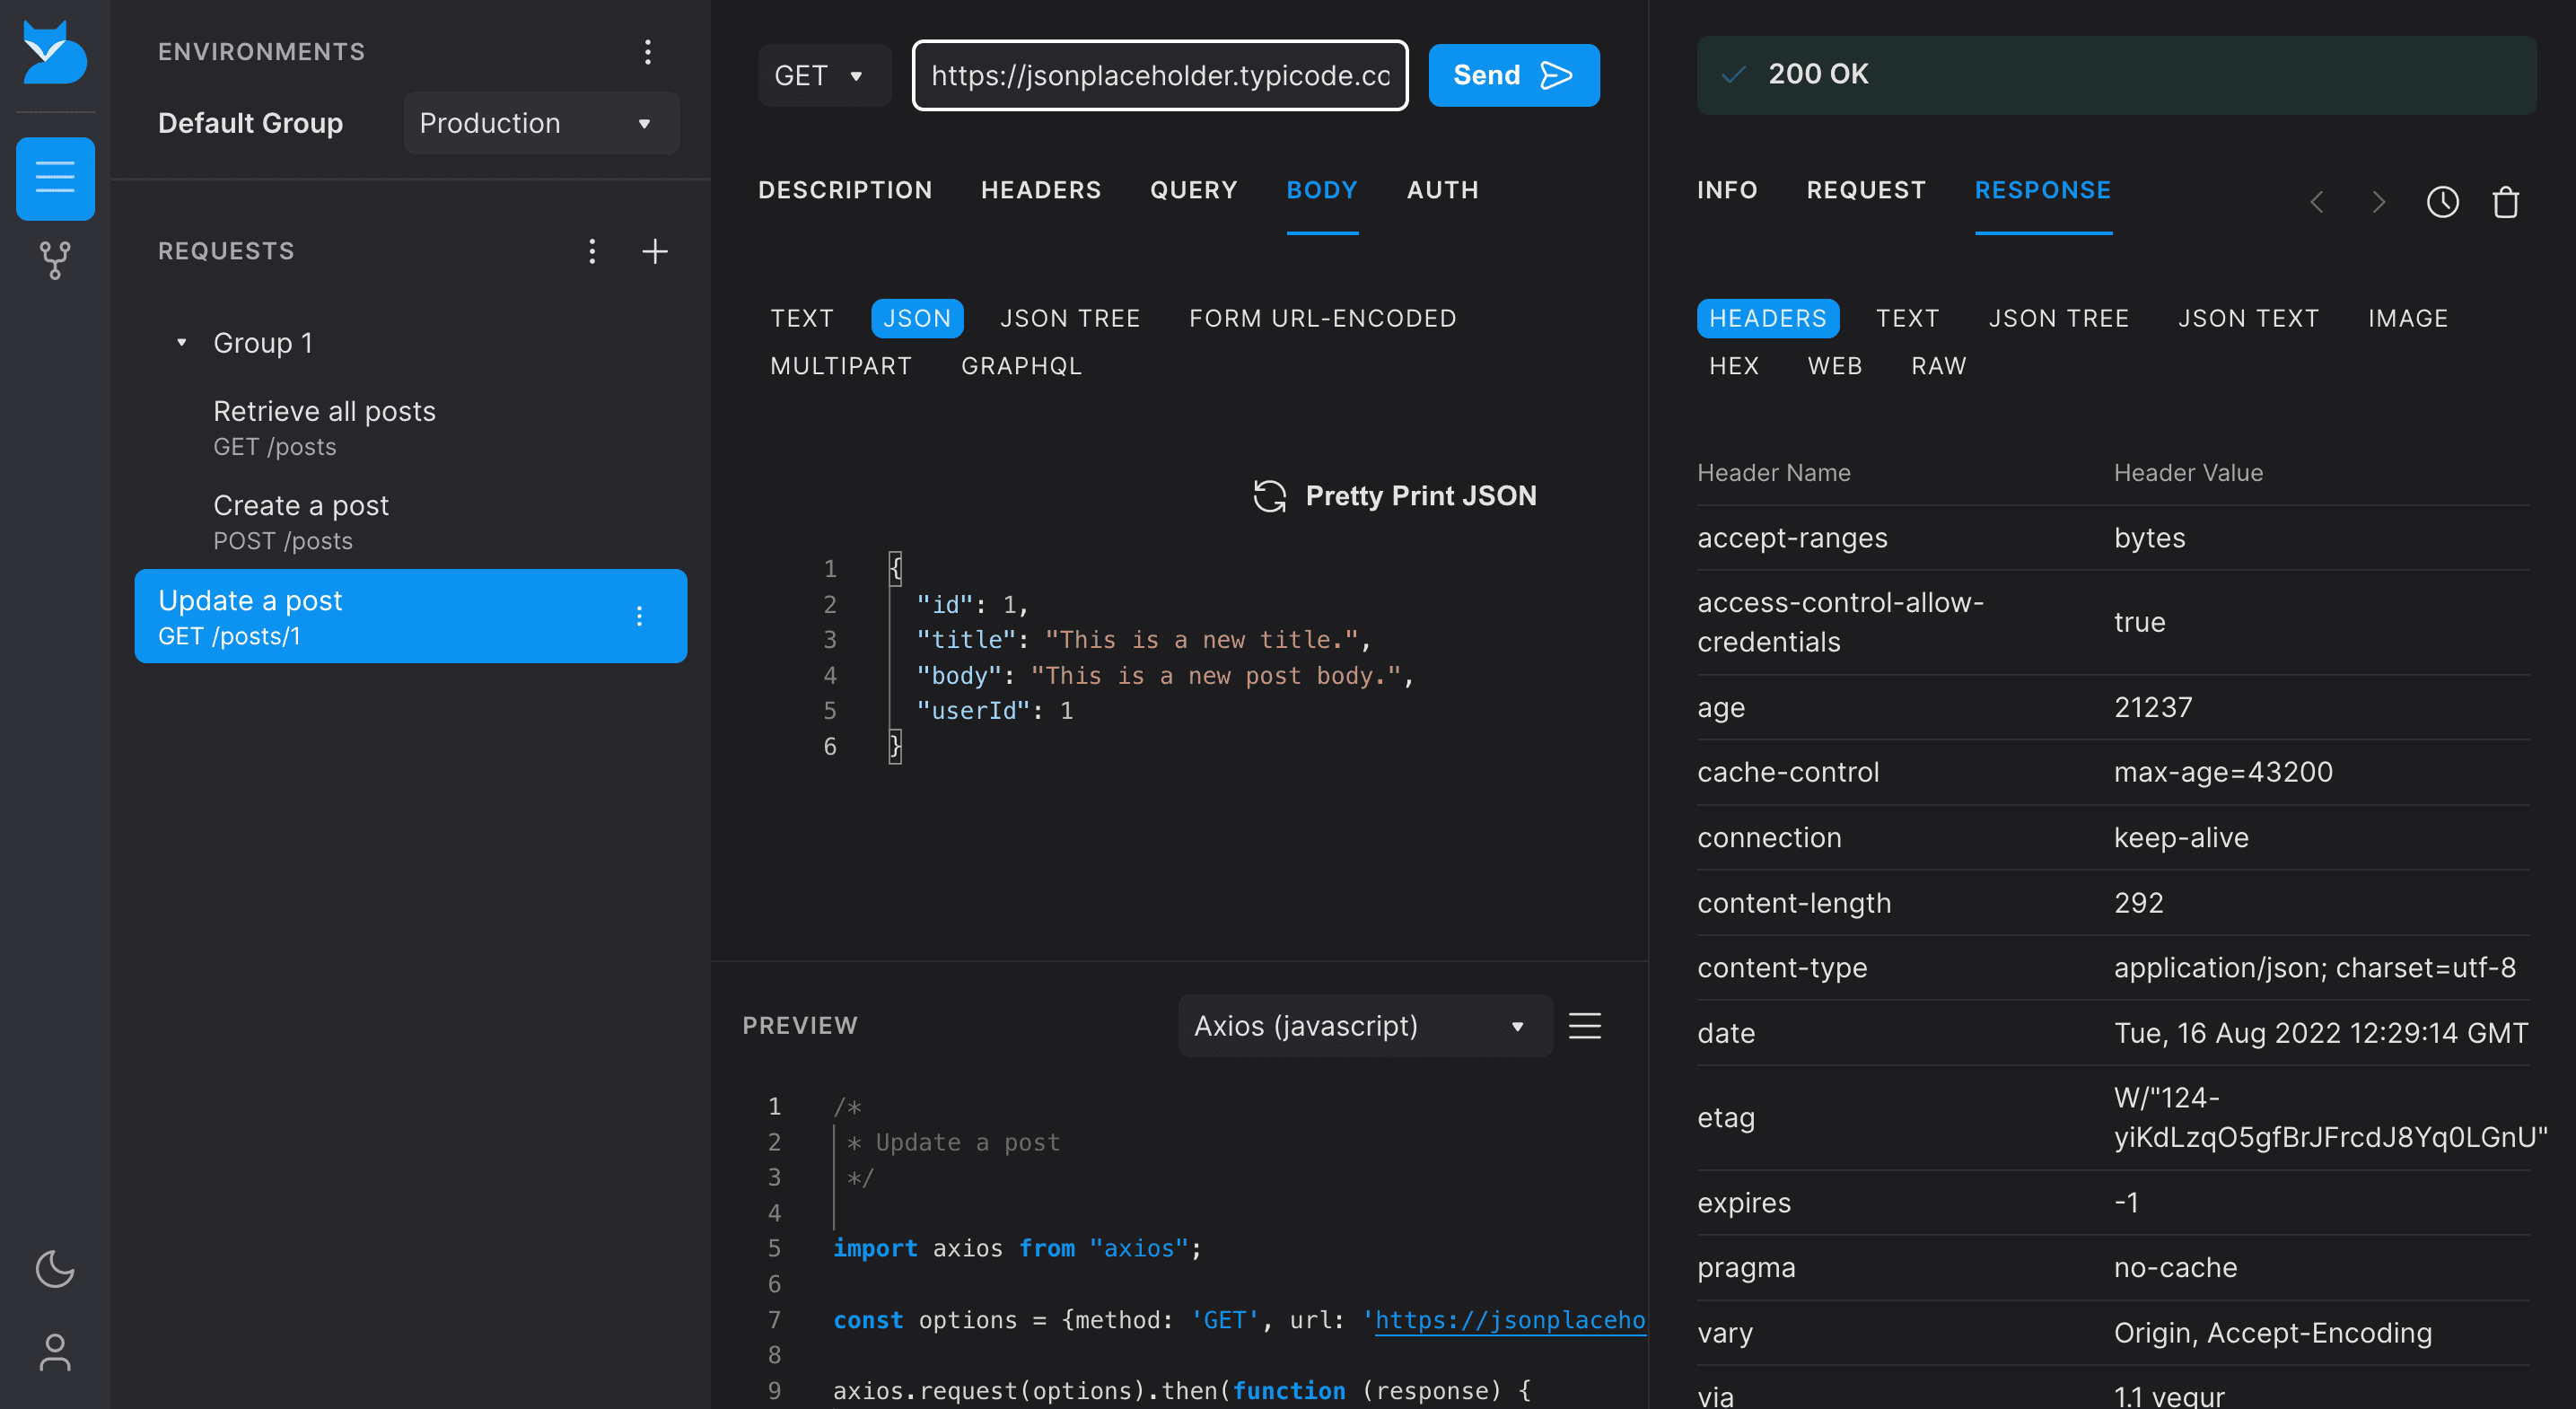The image size is (2576, 1409).
Task: Click the 200 OK checkmark icon
Action: [1733, 75]
